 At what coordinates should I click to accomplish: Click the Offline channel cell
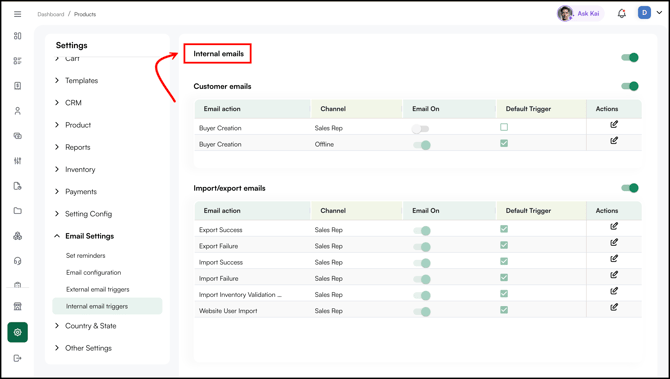pyautogui.click(x=324, y=144)
